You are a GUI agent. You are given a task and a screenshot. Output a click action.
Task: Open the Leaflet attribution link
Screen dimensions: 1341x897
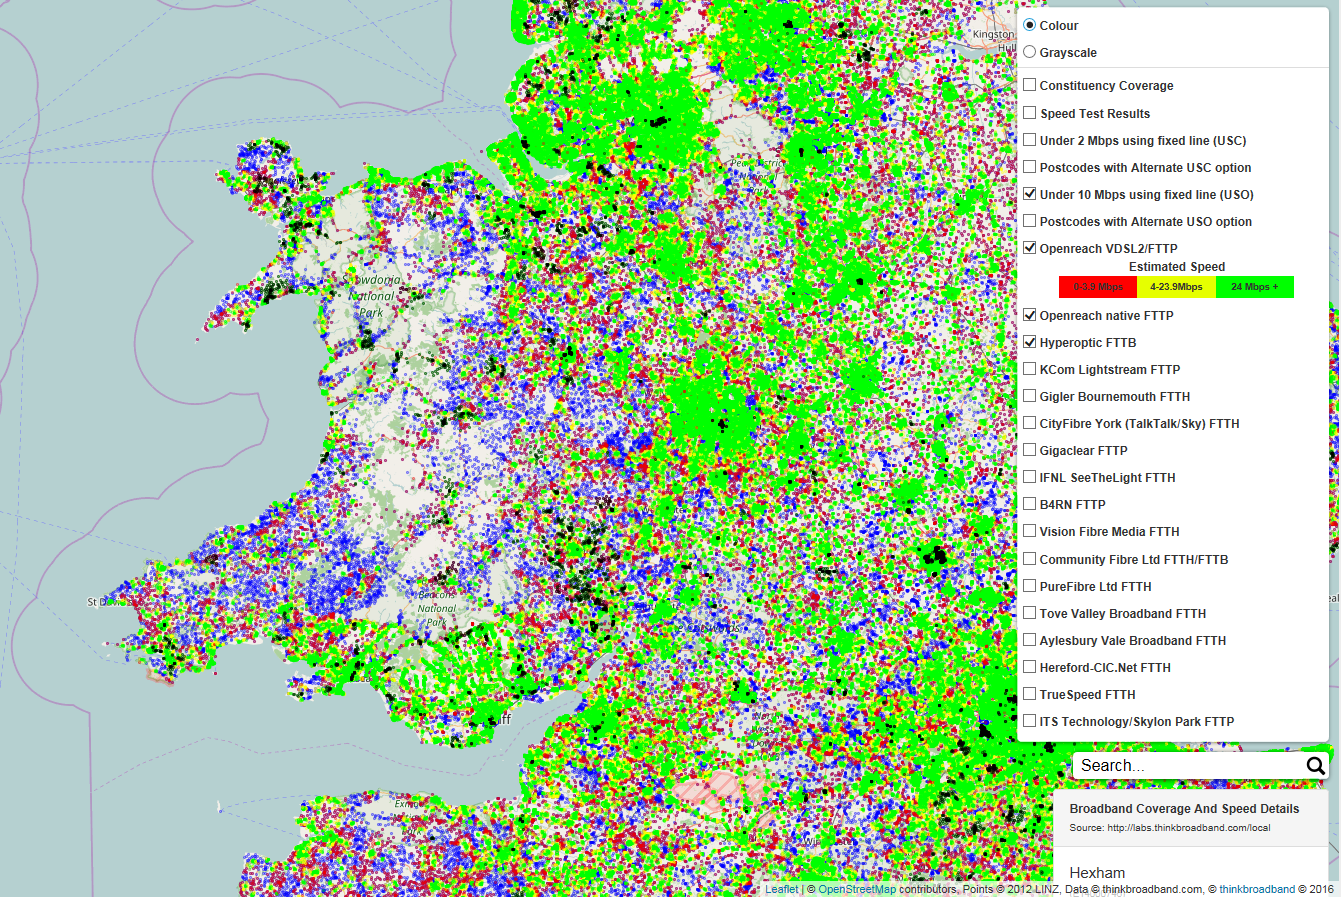pyautogui.click(x=782, y=889)
